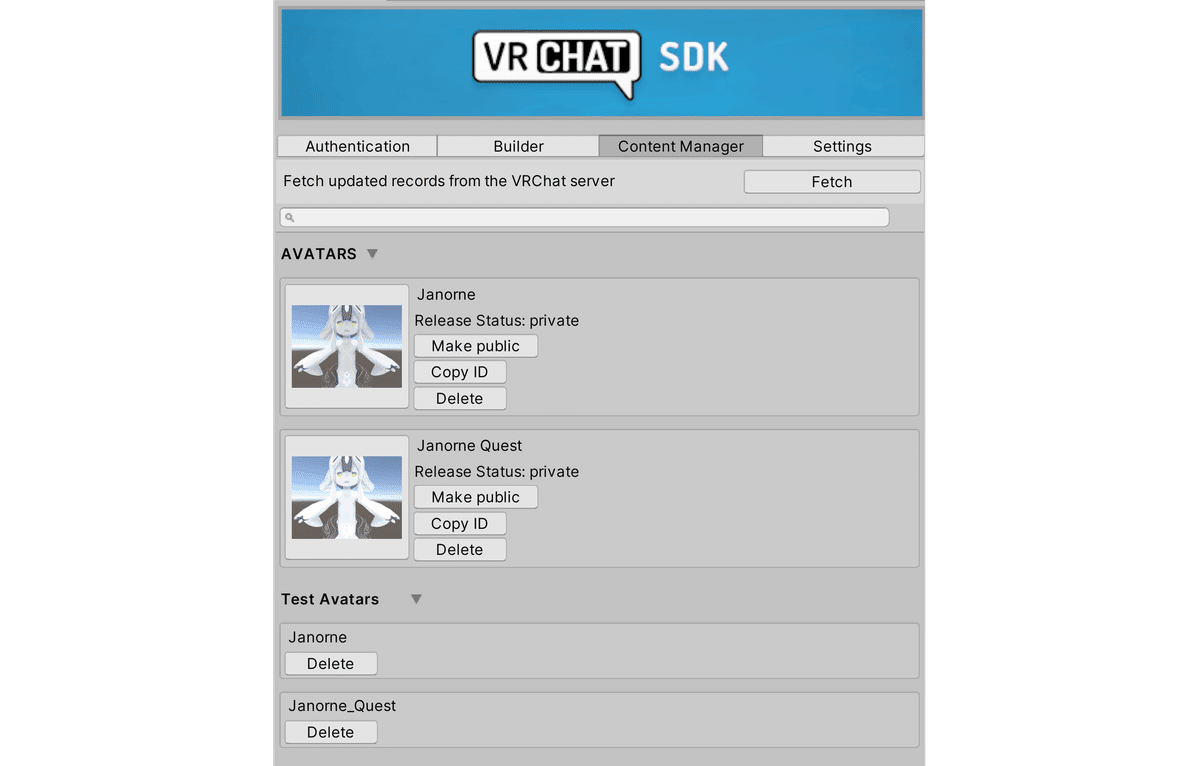Click the Janorne Quest avatar thumbnail

coord(347,497)
